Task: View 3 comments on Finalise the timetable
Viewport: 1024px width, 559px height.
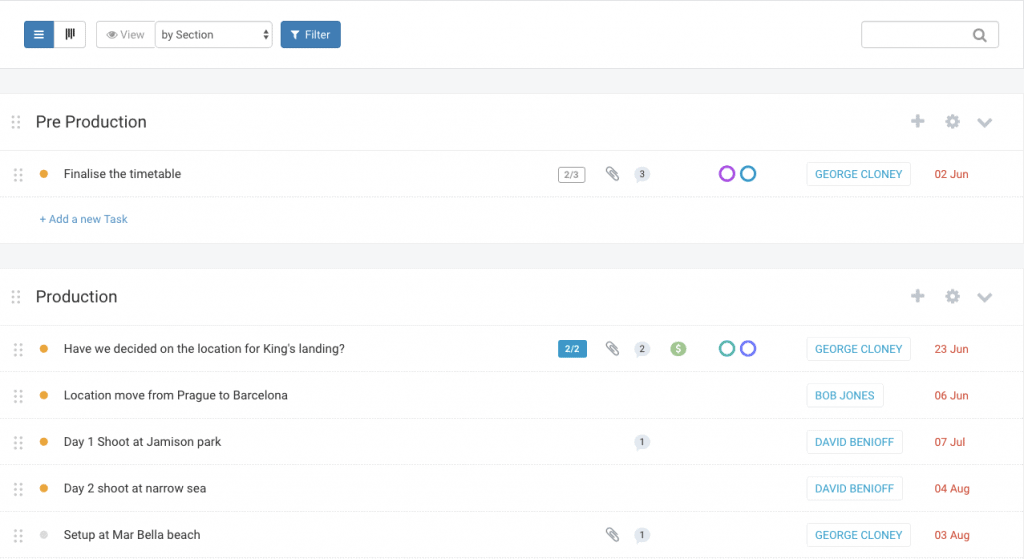Action: point(642,174)
